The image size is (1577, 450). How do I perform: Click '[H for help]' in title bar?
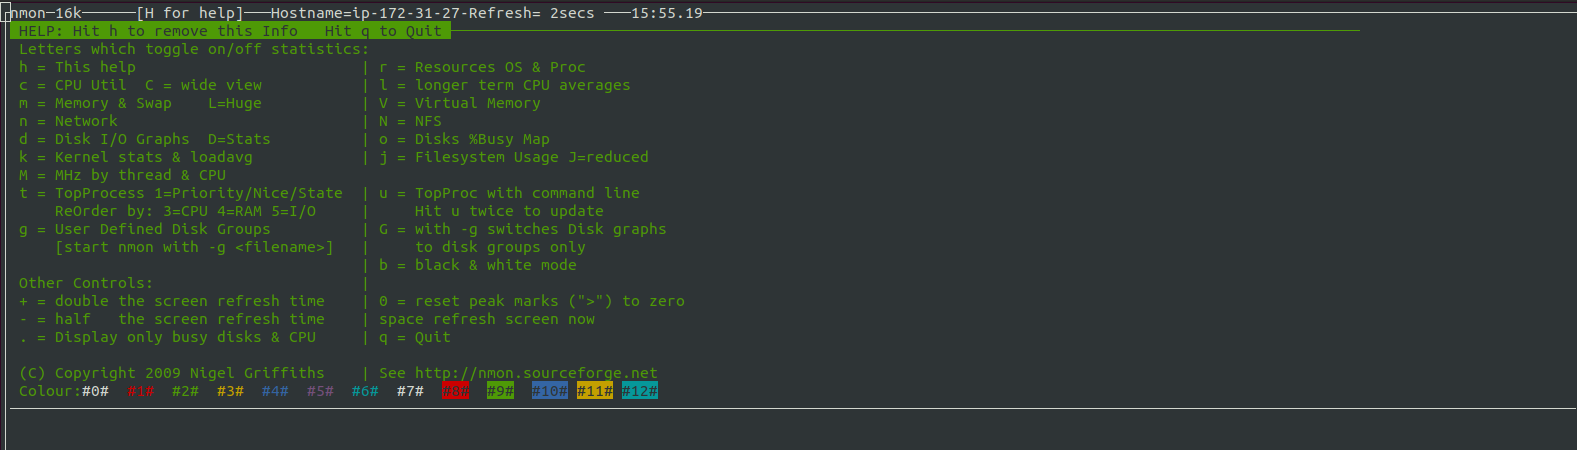190,13
